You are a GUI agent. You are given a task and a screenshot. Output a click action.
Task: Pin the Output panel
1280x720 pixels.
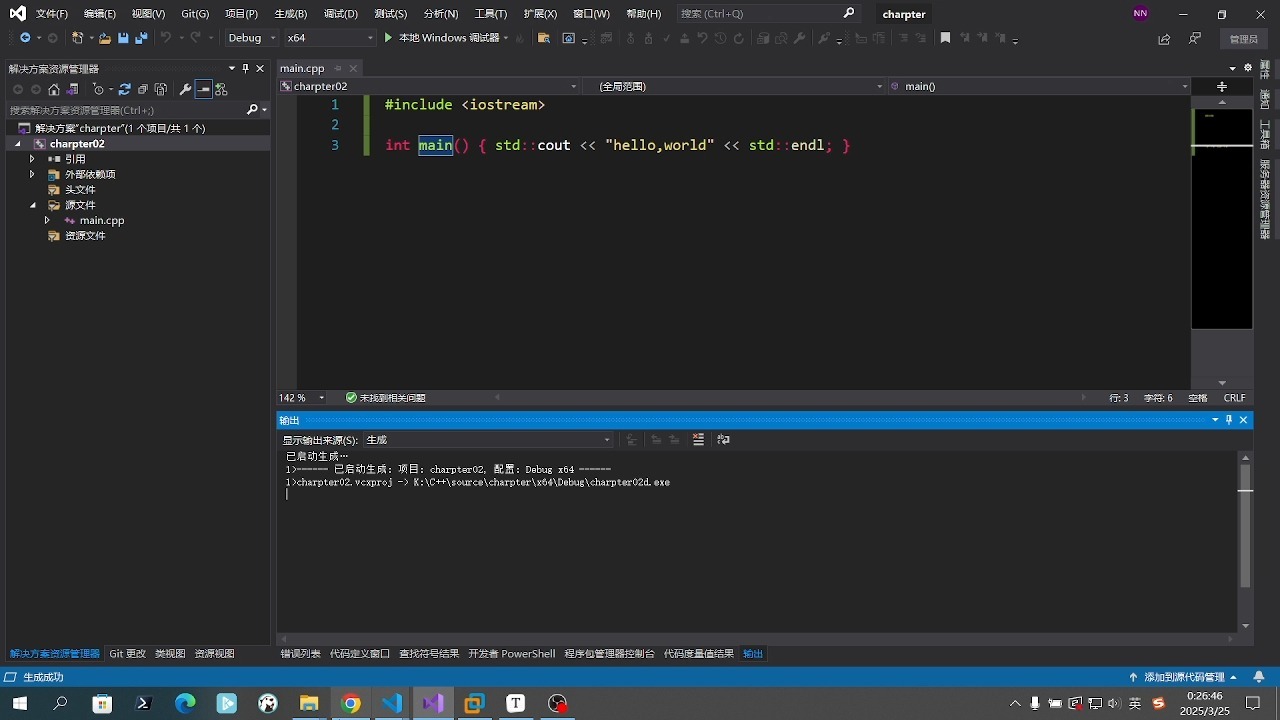pyautogui.click(x=1229, y=420)
